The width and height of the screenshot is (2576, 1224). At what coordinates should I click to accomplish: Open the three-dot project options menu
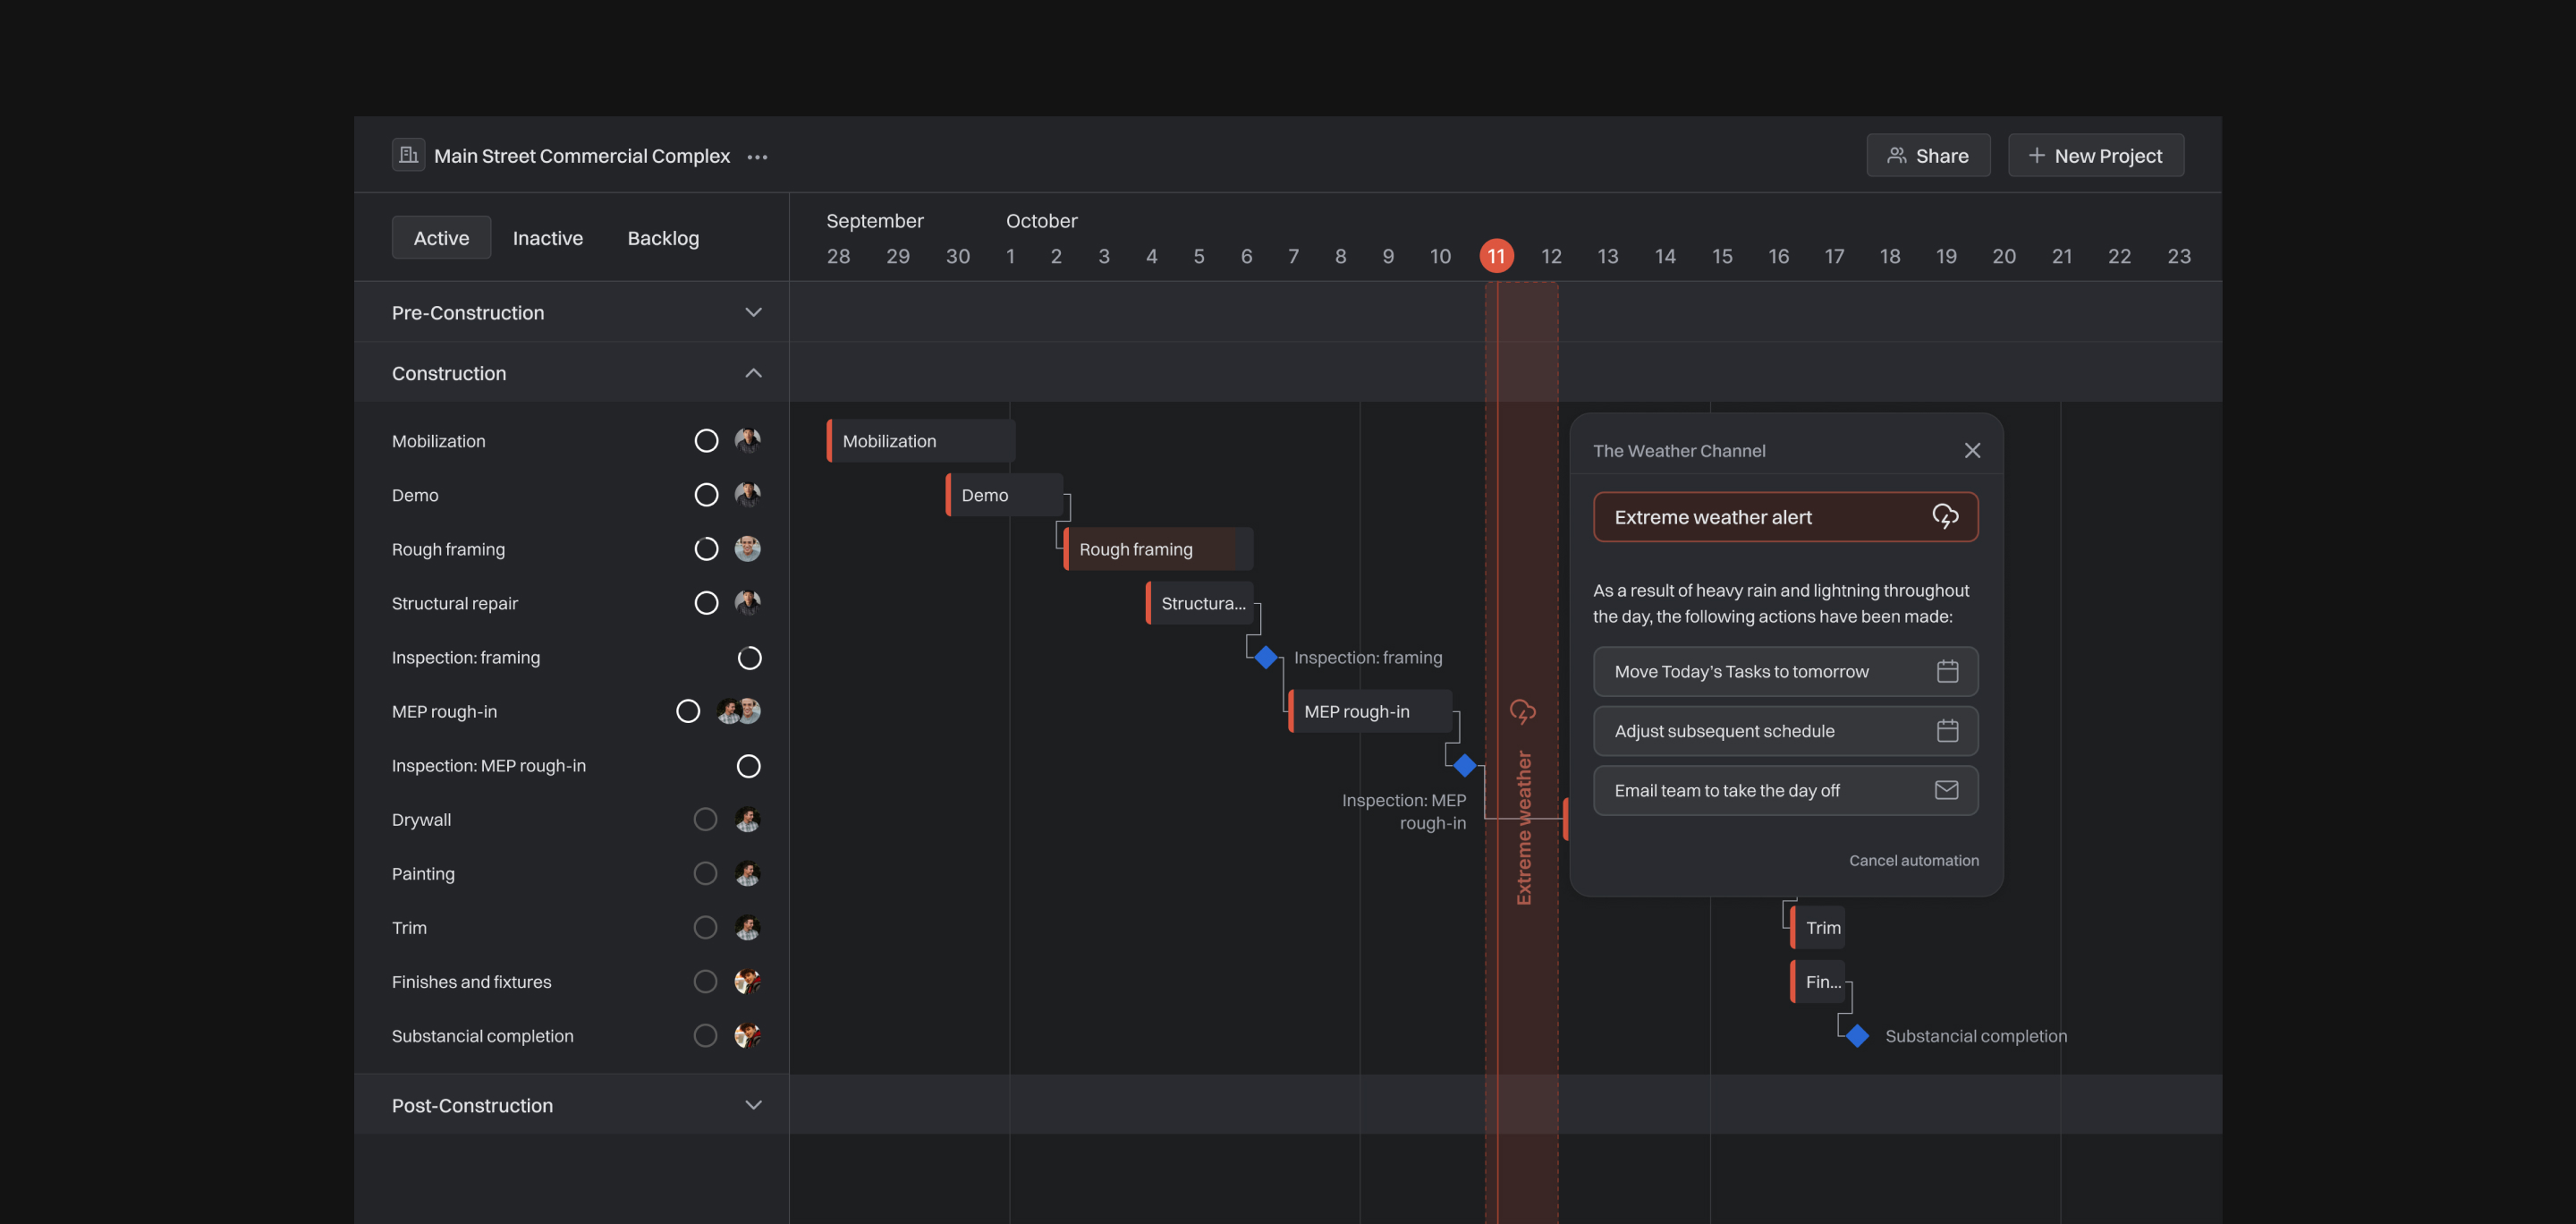pos(757,157)
